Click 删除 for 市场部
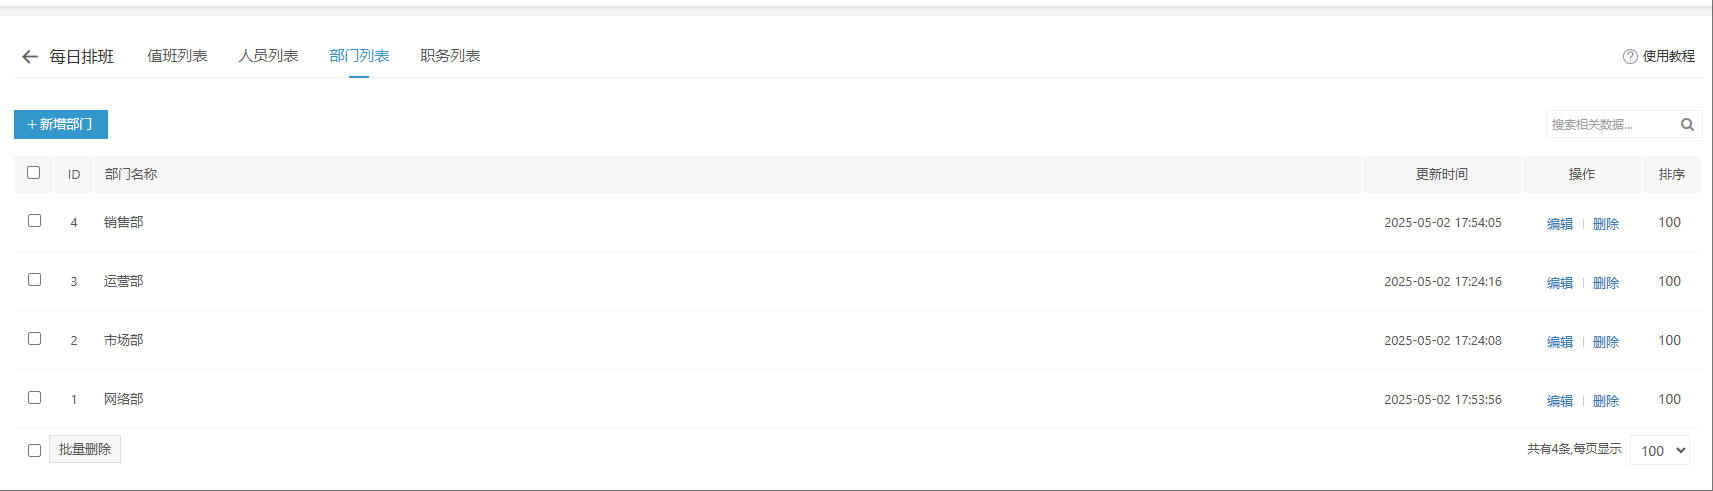This screenshot has width=1713, height=491. (1606, 342)
